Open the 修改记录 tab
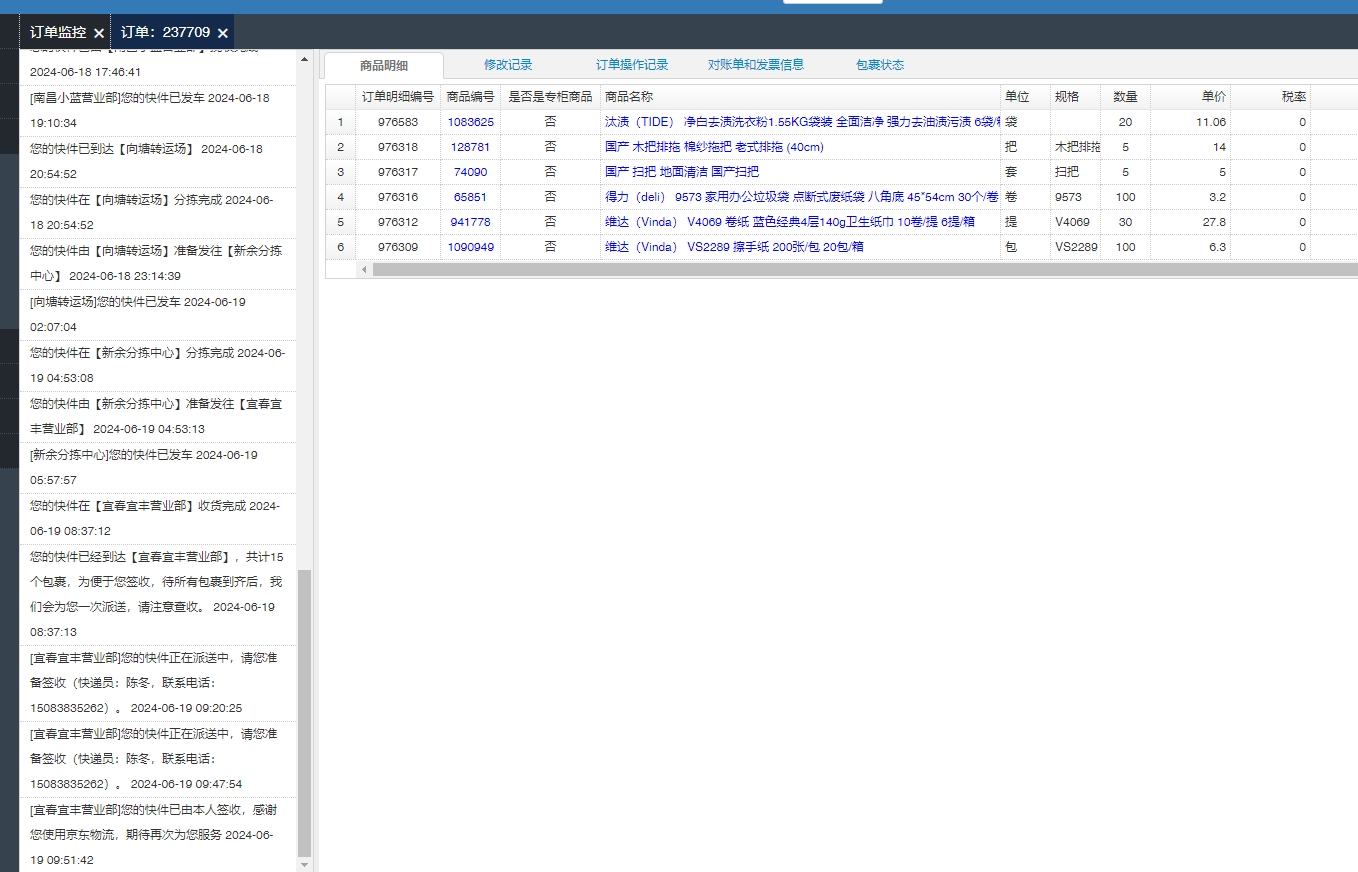1358x872 pixels. click(508, 65)
